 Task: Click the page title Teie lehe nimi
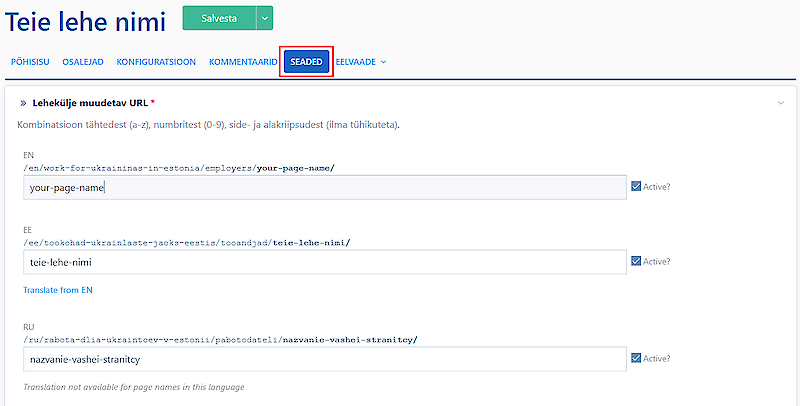point(85,23)
